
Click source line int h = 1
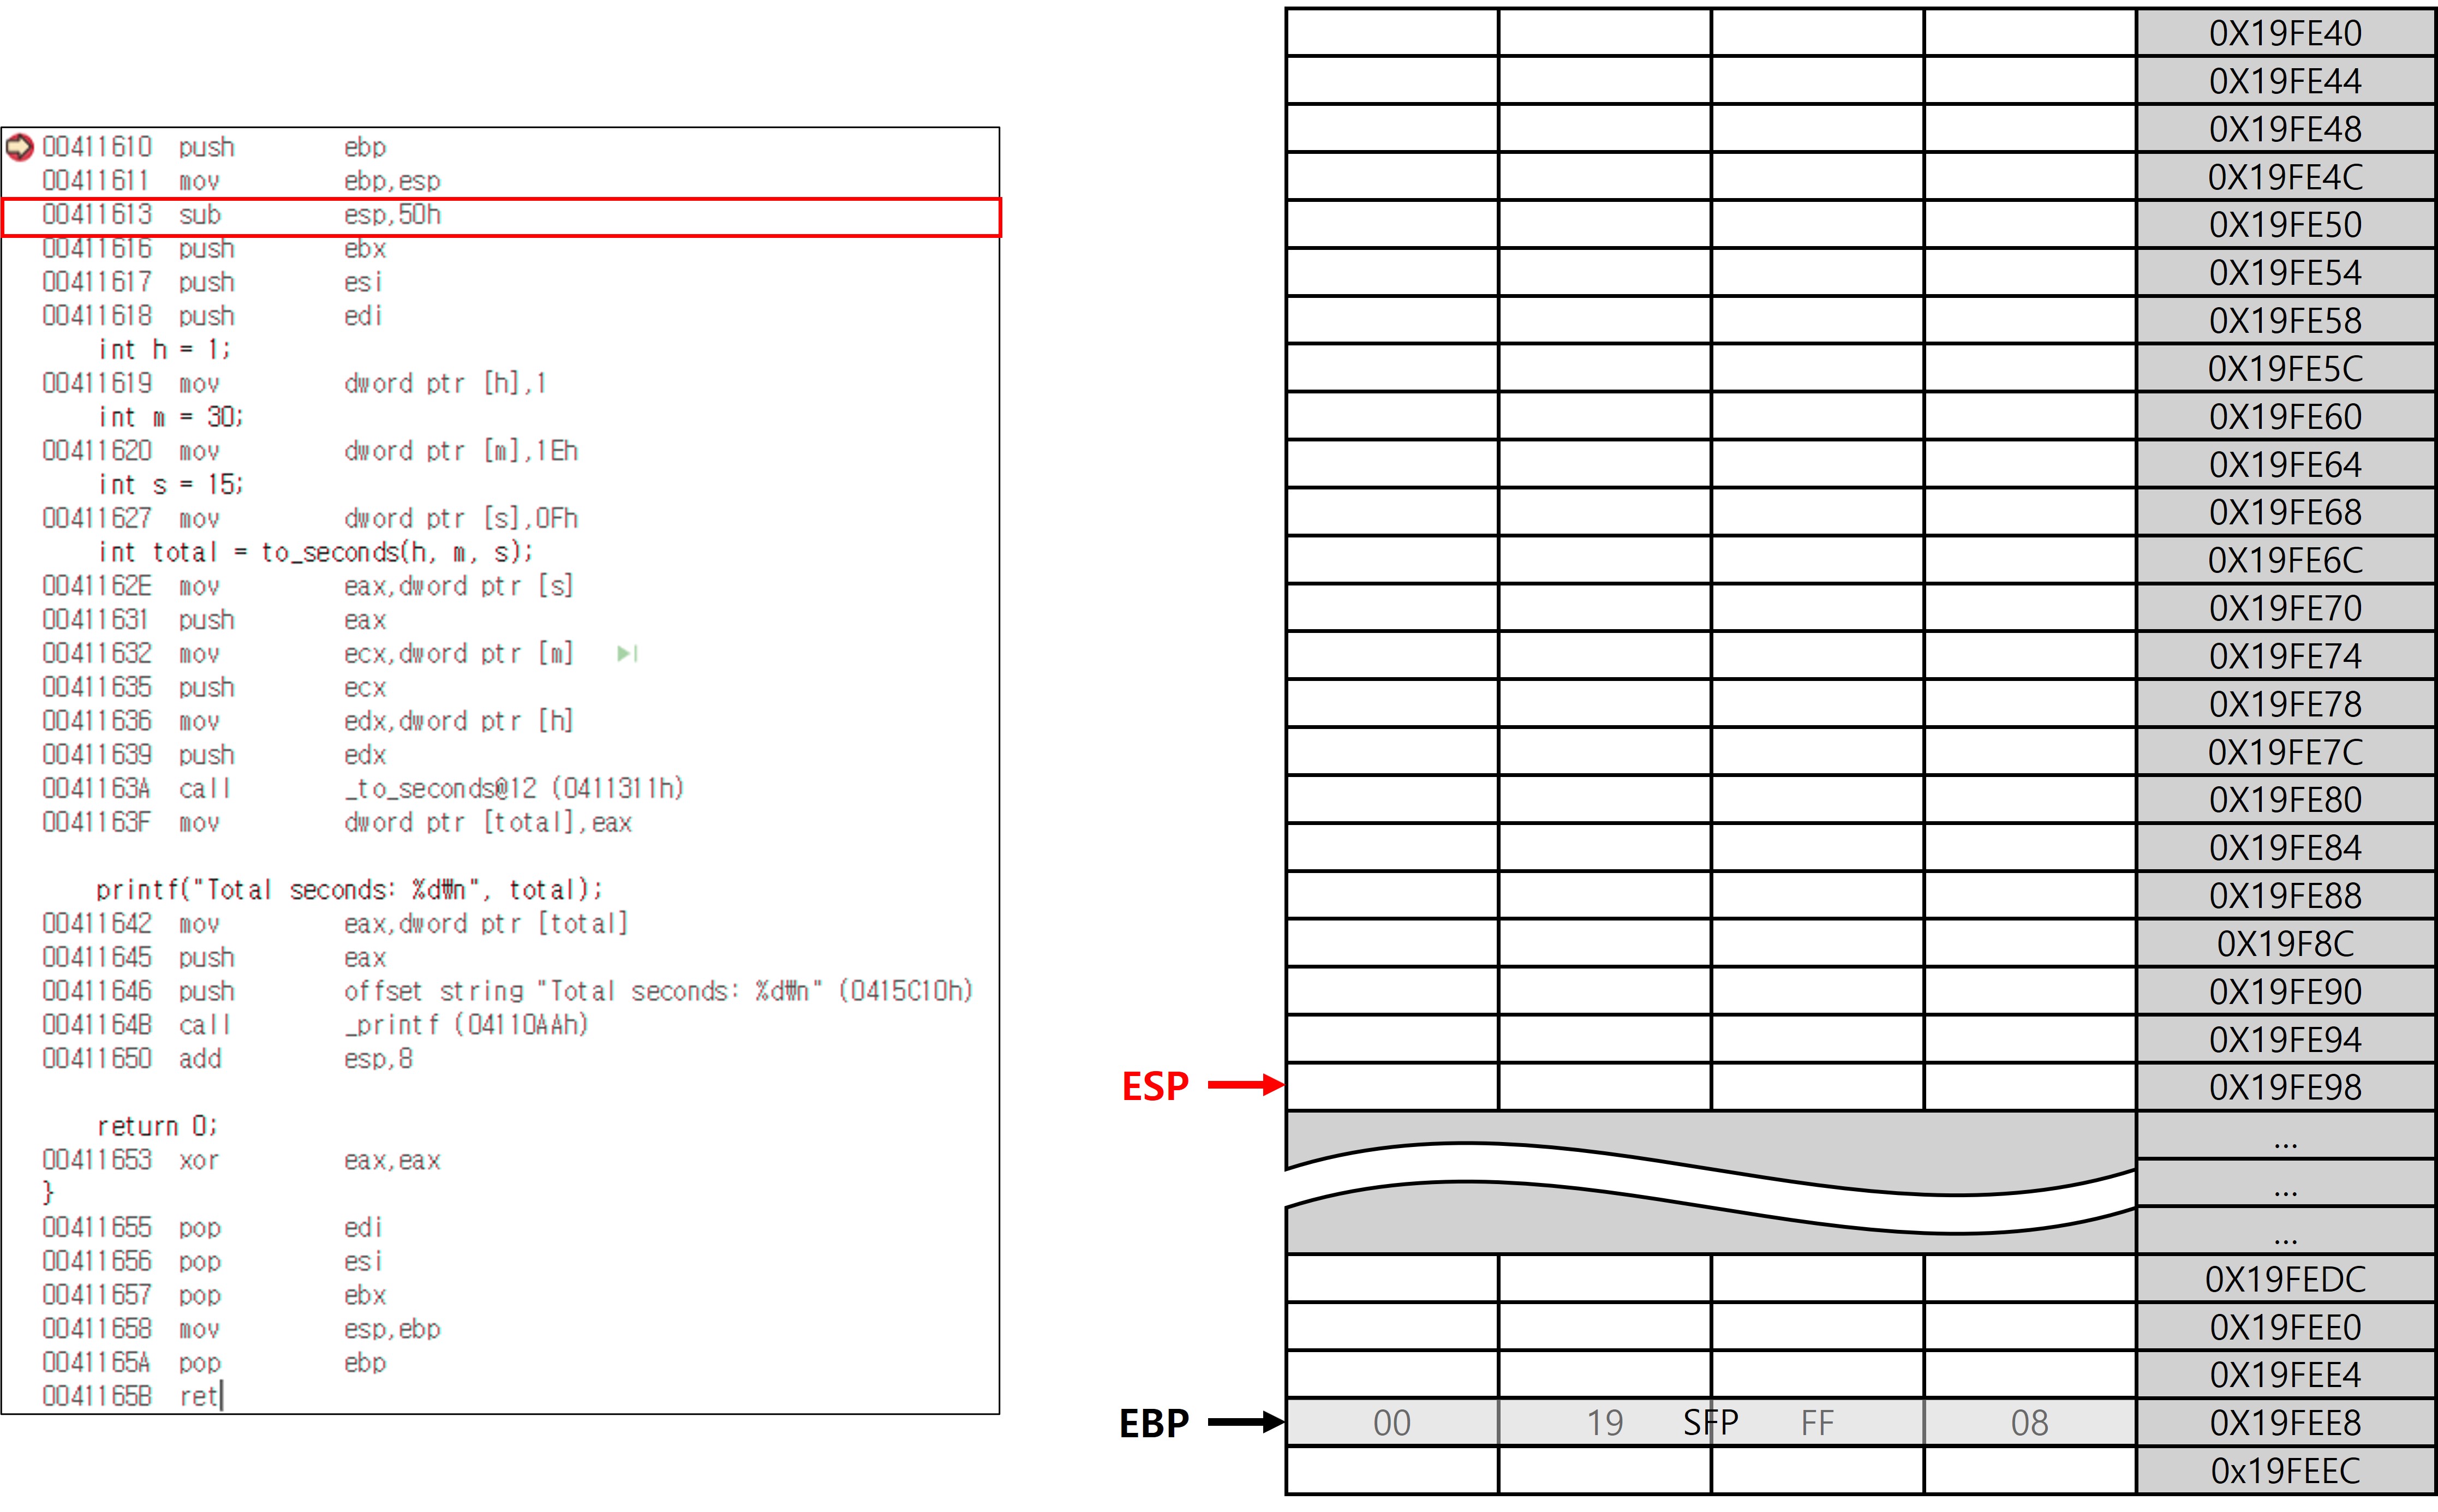click(x=164, y=349)
